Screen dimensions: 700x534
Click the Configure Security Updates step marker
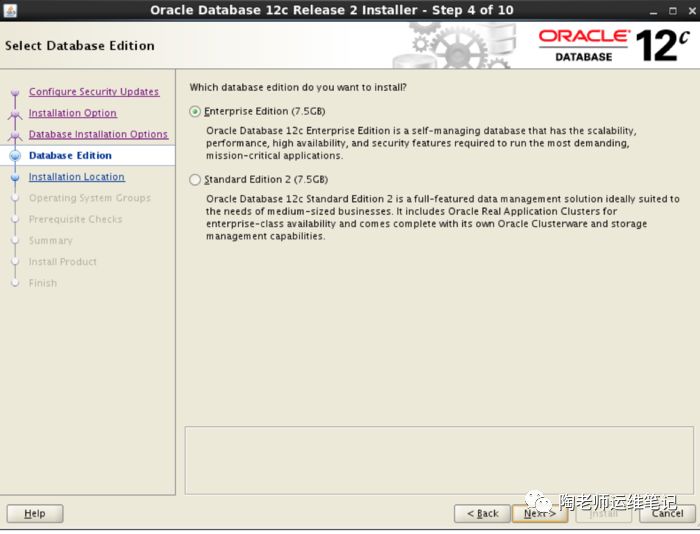click(15, 92)
